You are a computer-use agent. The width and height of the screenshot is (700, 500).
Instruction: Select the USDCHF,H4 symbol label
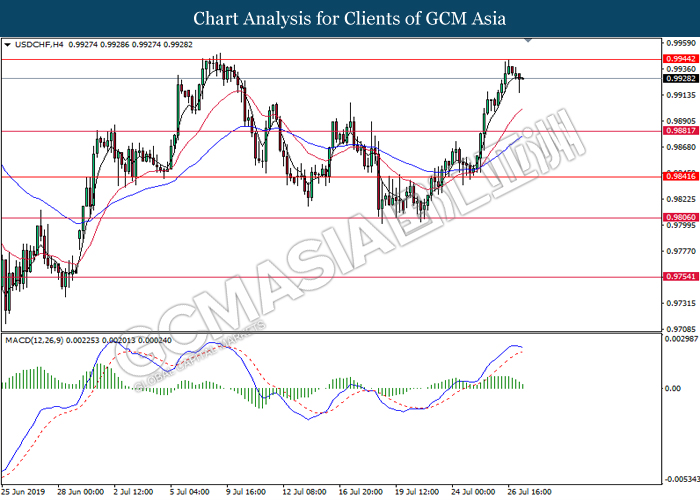[x=37, y=45]
